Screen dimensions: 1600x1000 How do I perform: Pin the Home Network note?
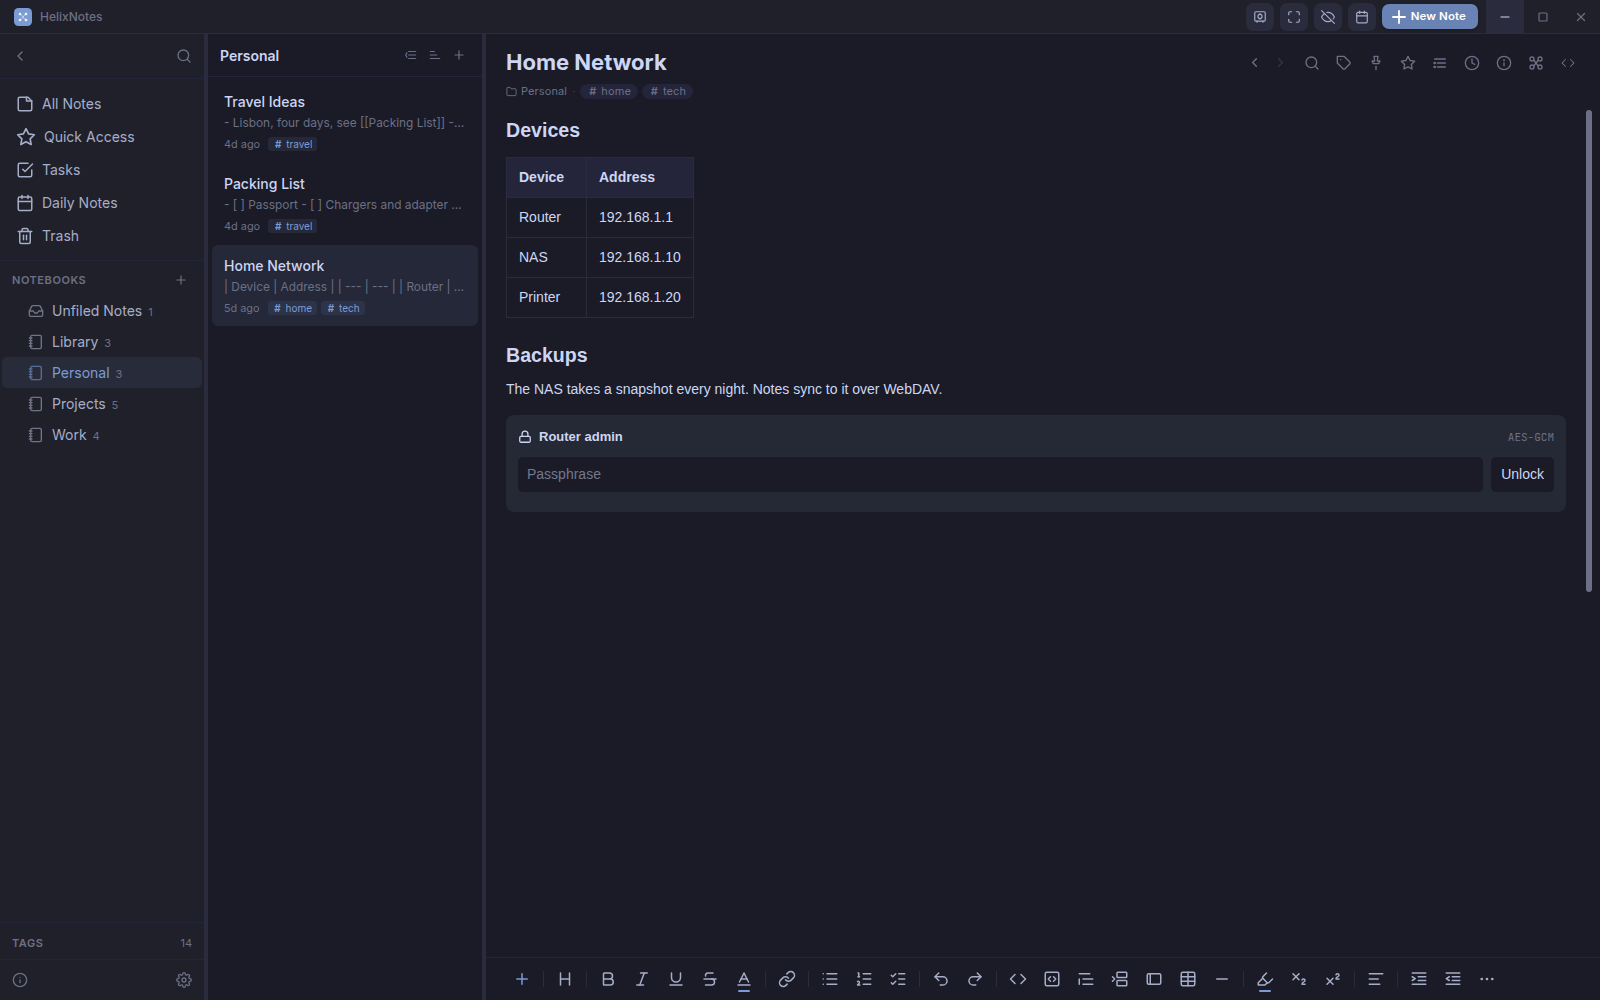[1376, 63]
